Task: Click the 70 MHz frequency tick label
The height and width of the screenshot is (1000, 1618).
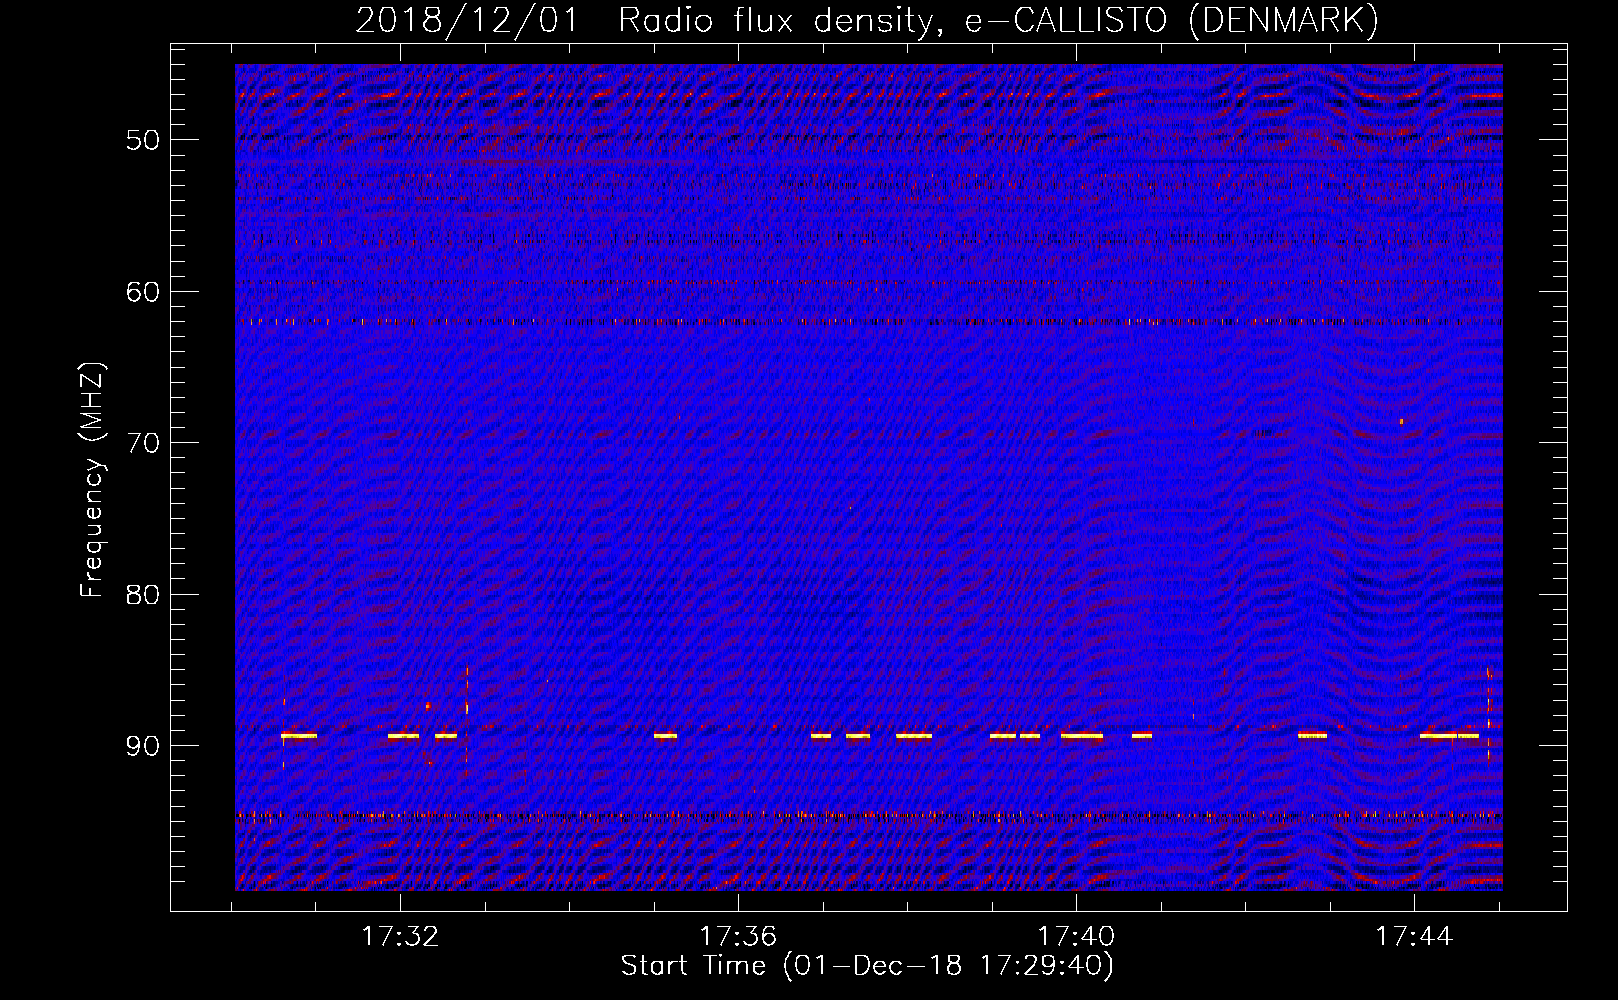Action: click(x=142, y=443)
